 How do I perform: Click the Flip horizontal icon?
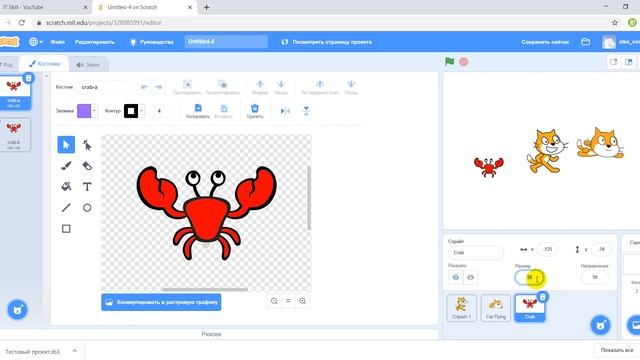pos(285,111)
